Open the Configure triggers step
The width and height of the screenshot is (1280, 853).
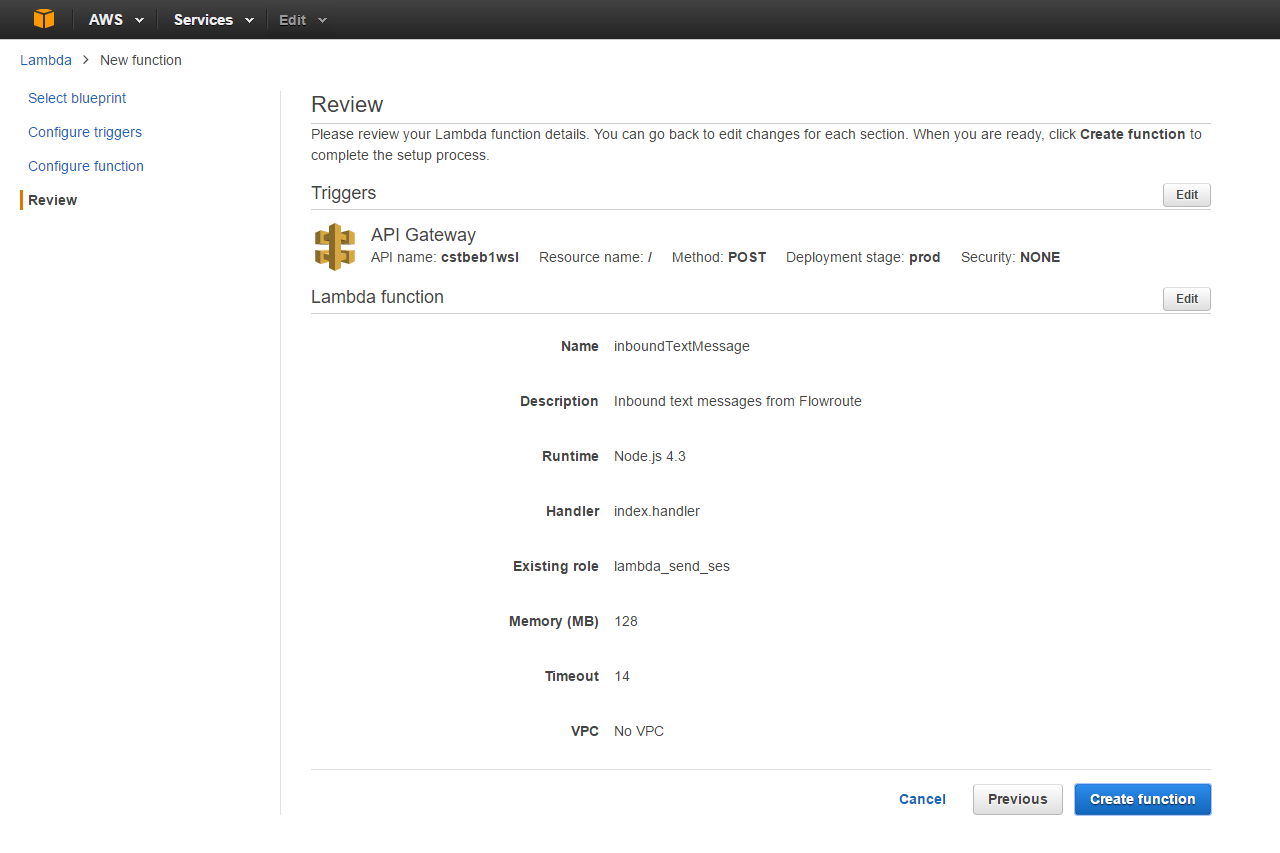(85, 132)
